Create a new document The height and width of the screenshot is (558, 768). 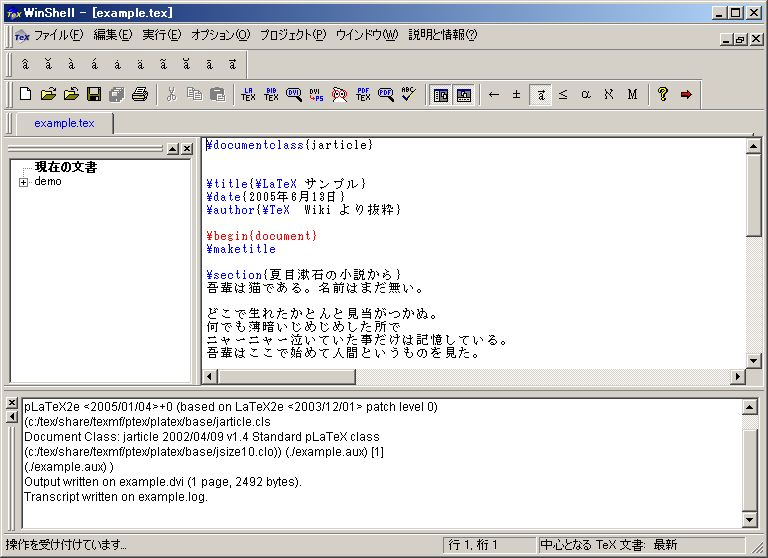click(x=25, y=94)
